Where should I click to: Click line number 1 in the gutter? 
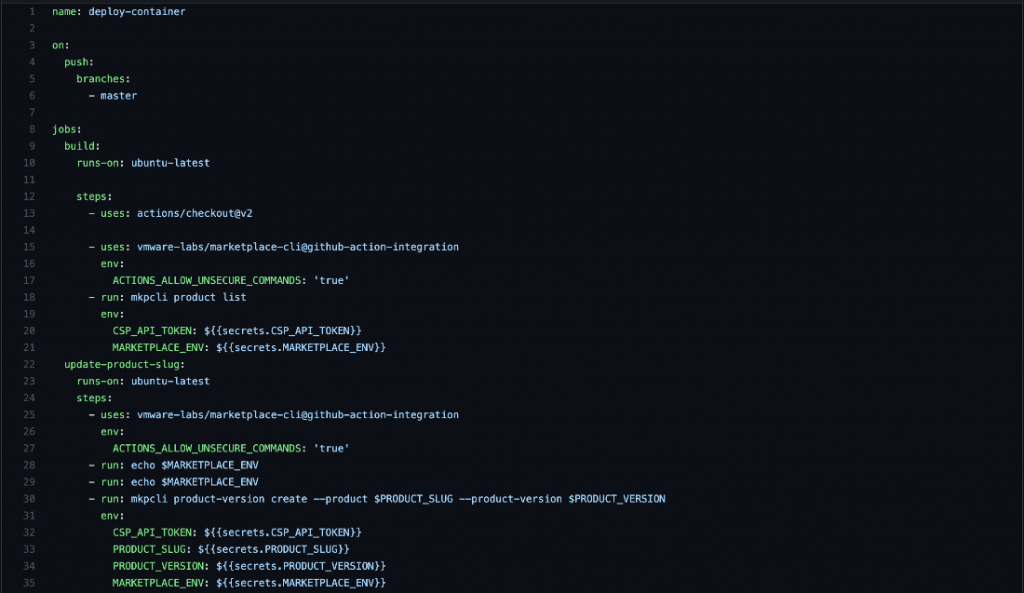[33, 12]
